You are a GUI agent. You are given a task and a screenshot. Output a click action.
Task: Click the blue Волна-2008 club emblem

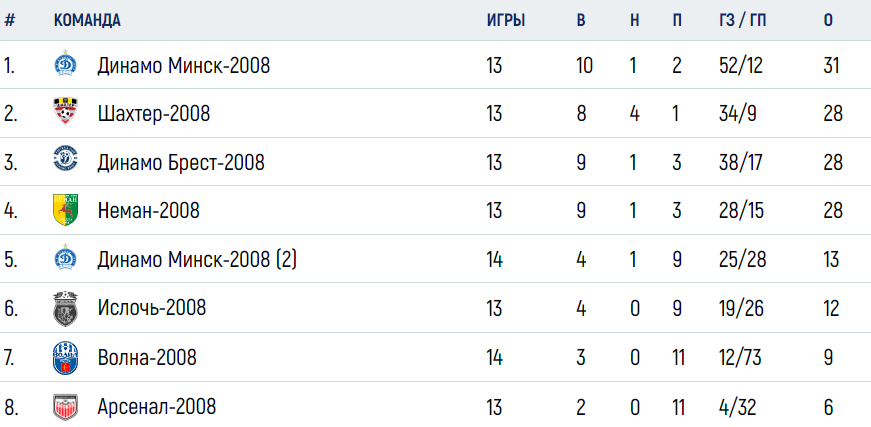click(66, 357)
